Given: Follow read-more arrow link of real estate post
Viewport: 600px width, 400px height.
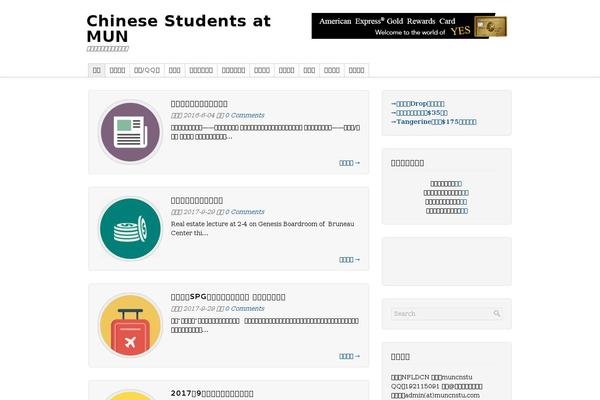Looking at the screenshot, I should pos(349,260).
